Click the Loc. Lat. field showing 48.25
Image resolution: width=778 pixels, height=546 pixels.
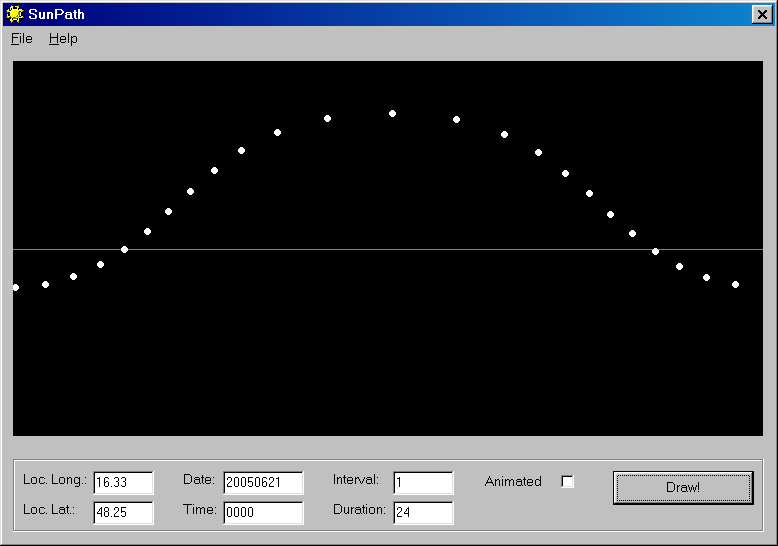(x=124, y=512)
